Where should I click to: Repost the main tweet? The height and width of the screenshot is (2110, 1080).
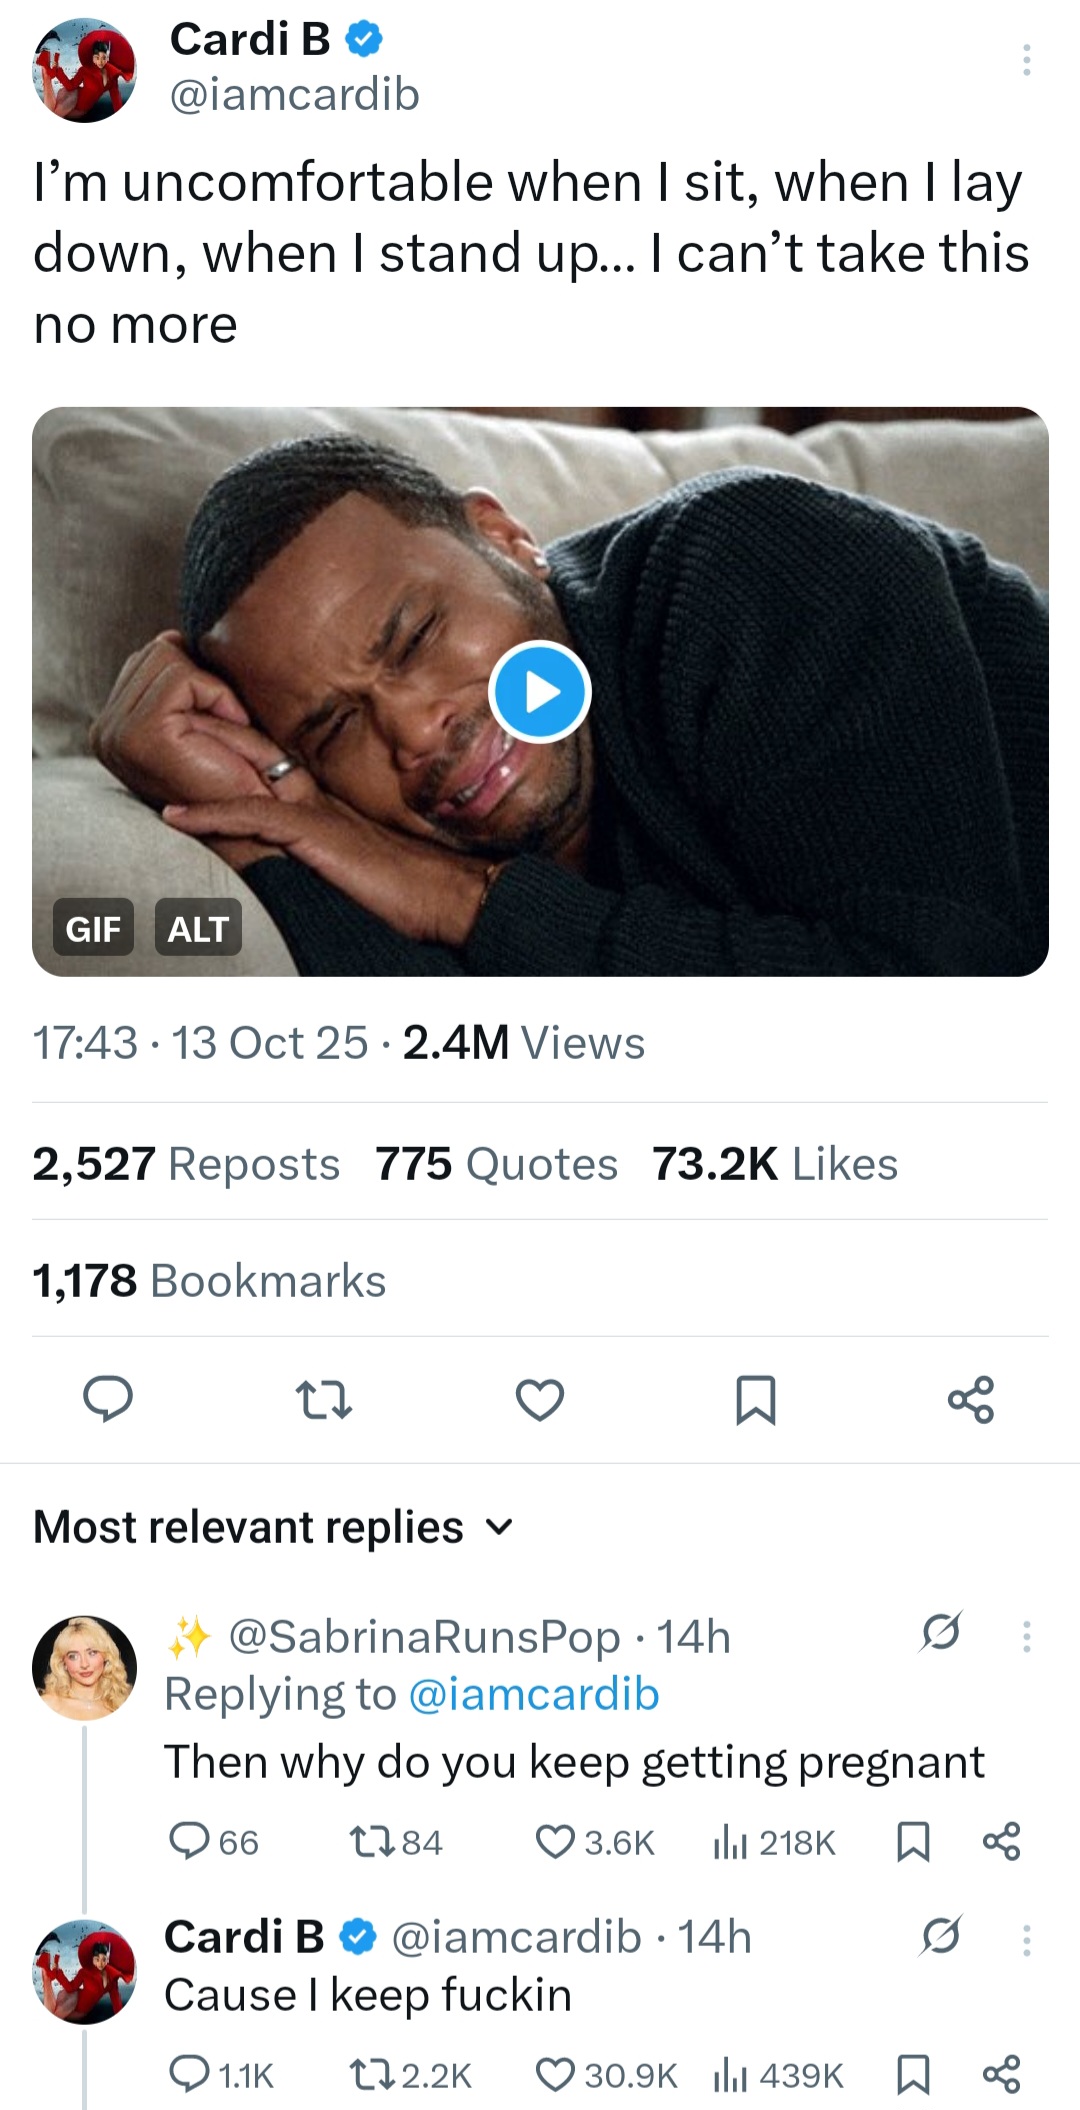click(325, 1399)
